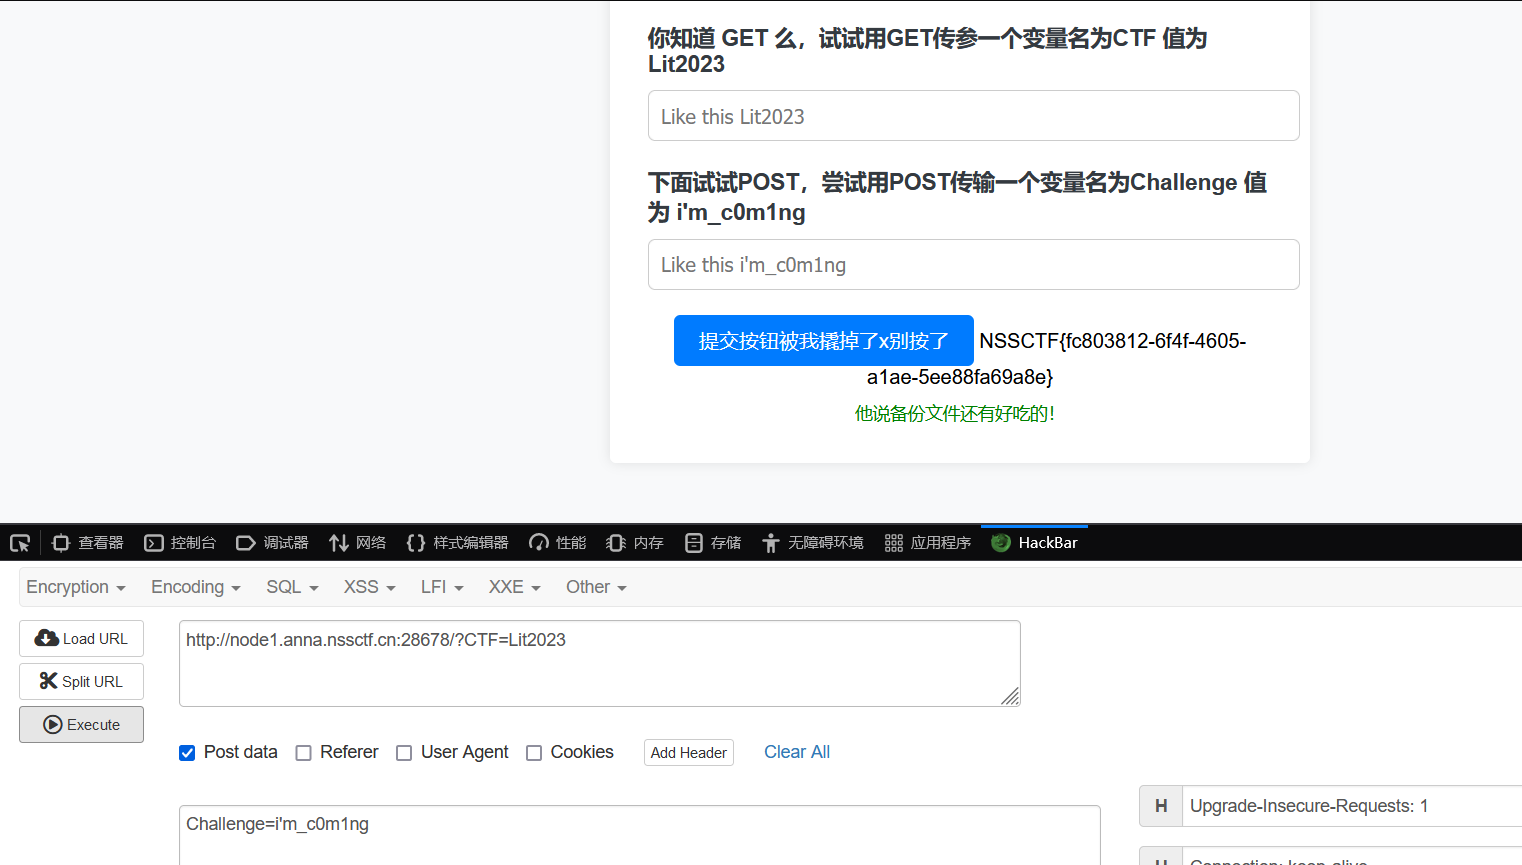Select the HackBar tab
Viewport: 1522px width, 865px height.
pos(1035,543)
